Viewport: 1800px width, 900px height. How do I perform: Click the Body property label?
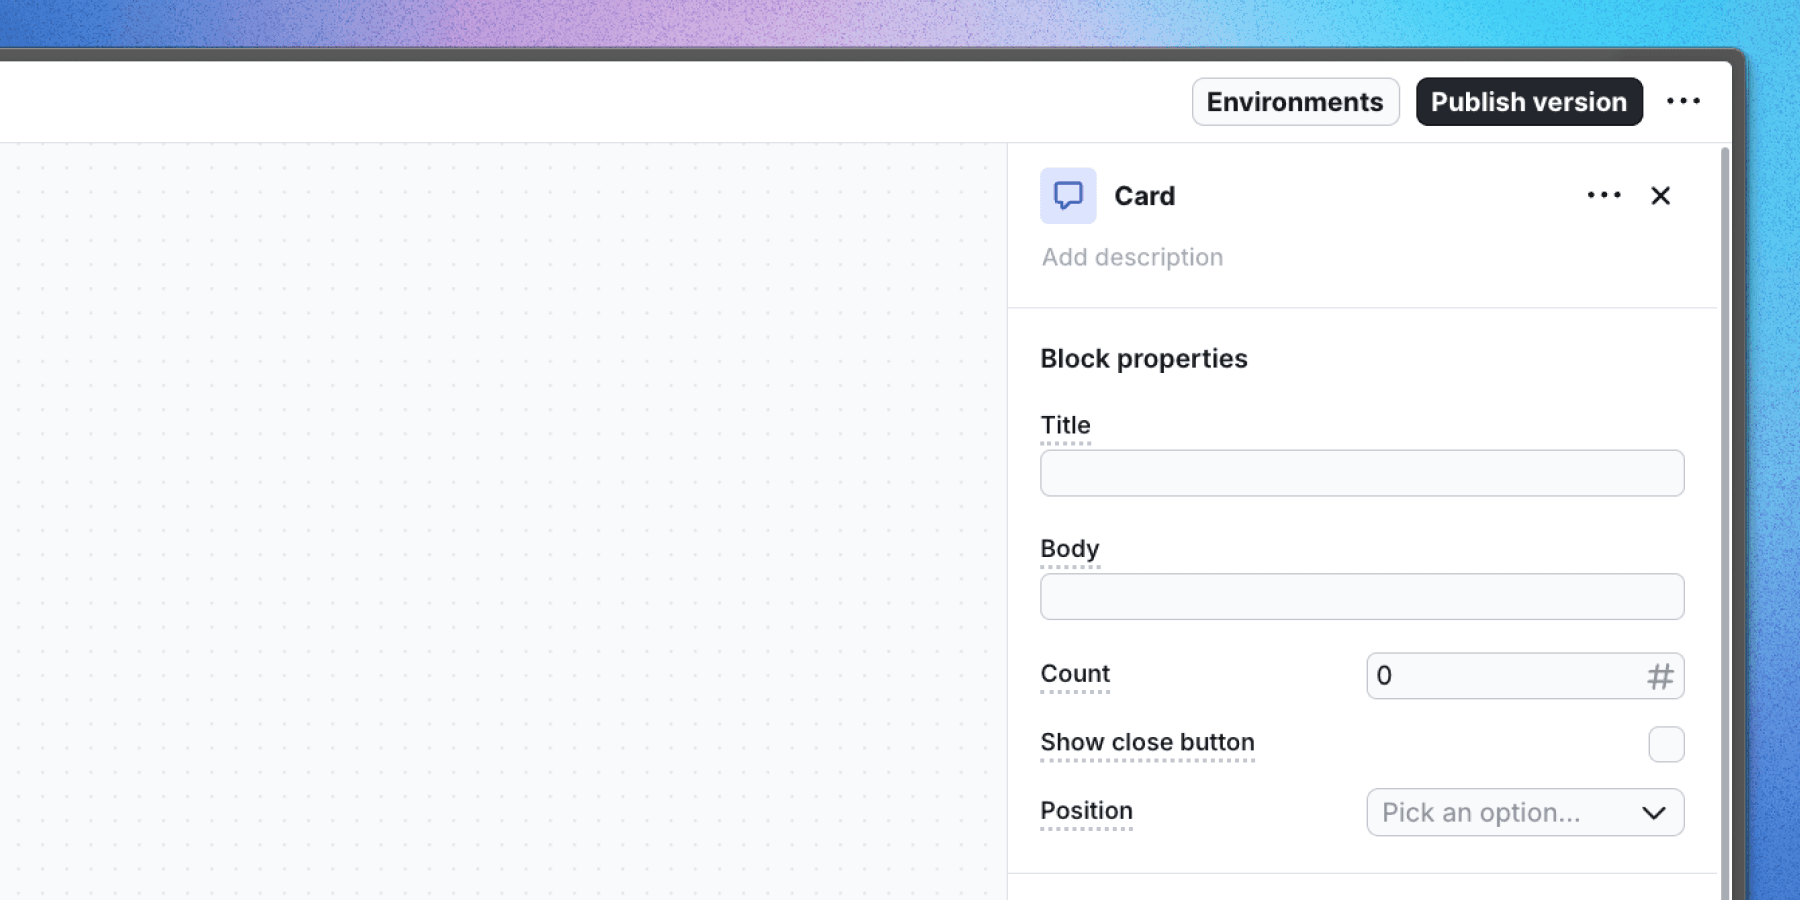point(1069,549)
